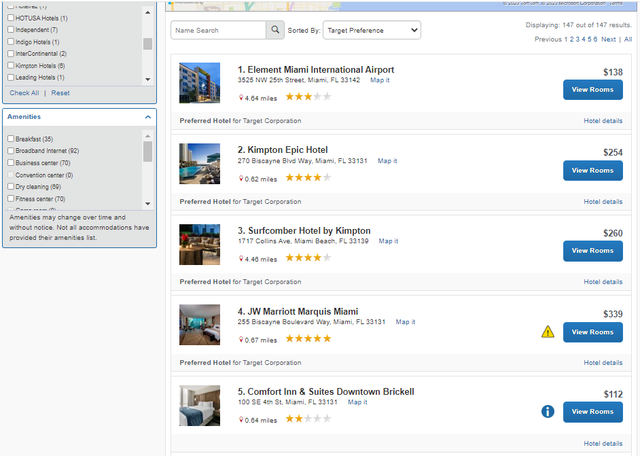This screenshot has width=640, height=456.
Task: Click star rating of Element Miami International Airport
Action: [x=308, y=97]
